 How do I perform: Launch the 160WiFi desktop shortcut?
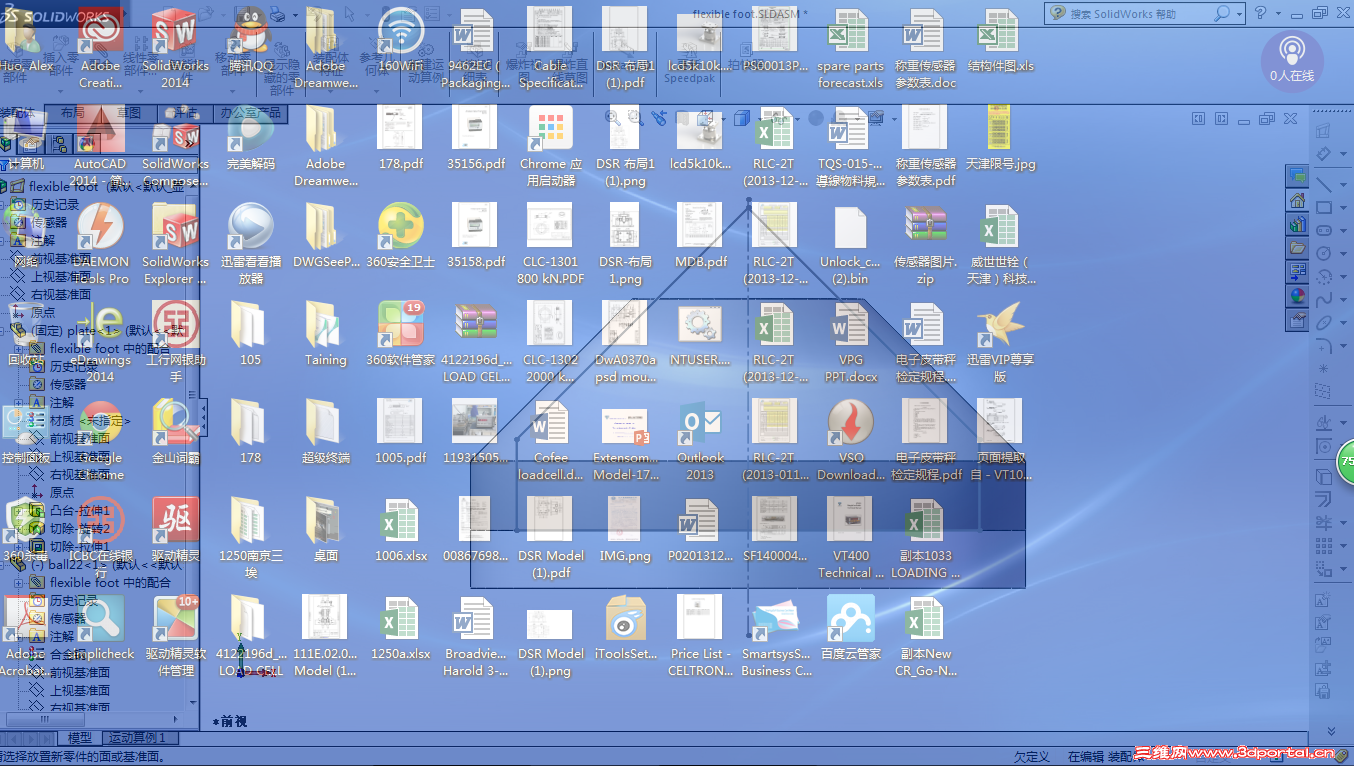[401, 40]
